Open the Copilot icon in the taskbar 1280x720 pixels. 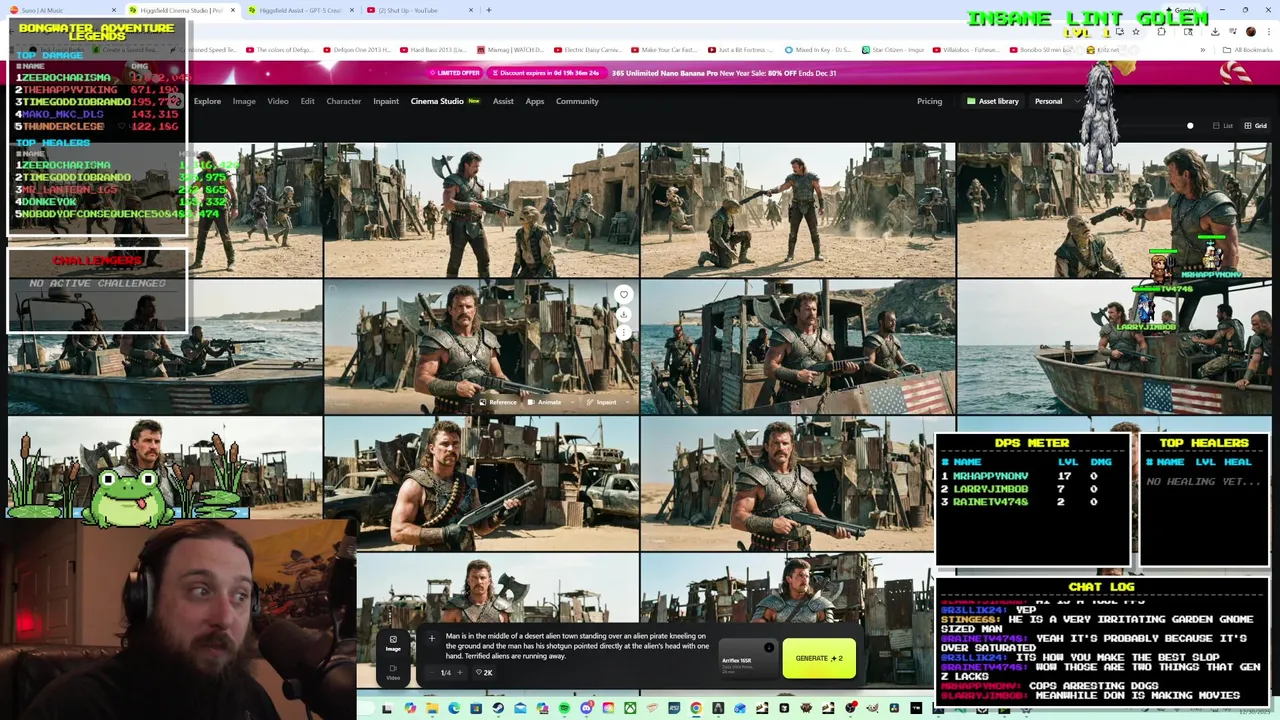410,708
